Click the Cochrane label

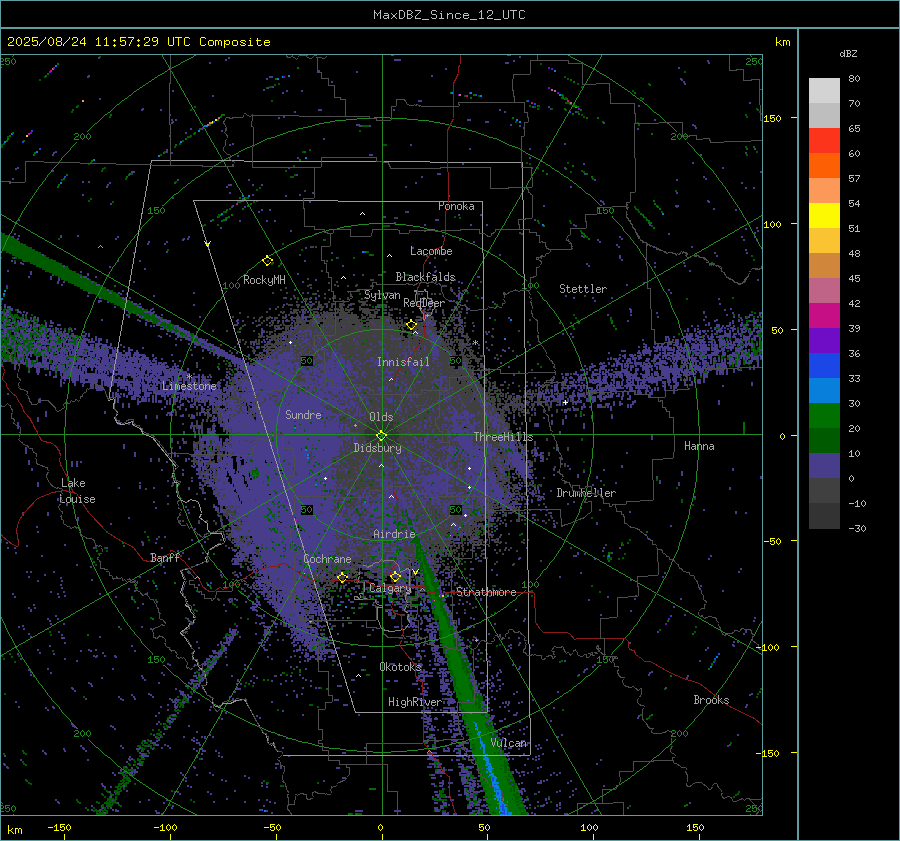point(327,559)
